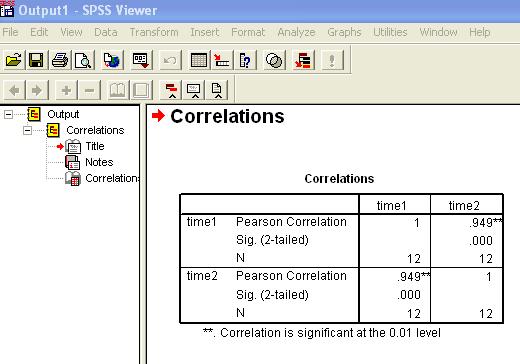Open the Insert menu
Screen dimensions: 520x364
[x=205, y=32]
